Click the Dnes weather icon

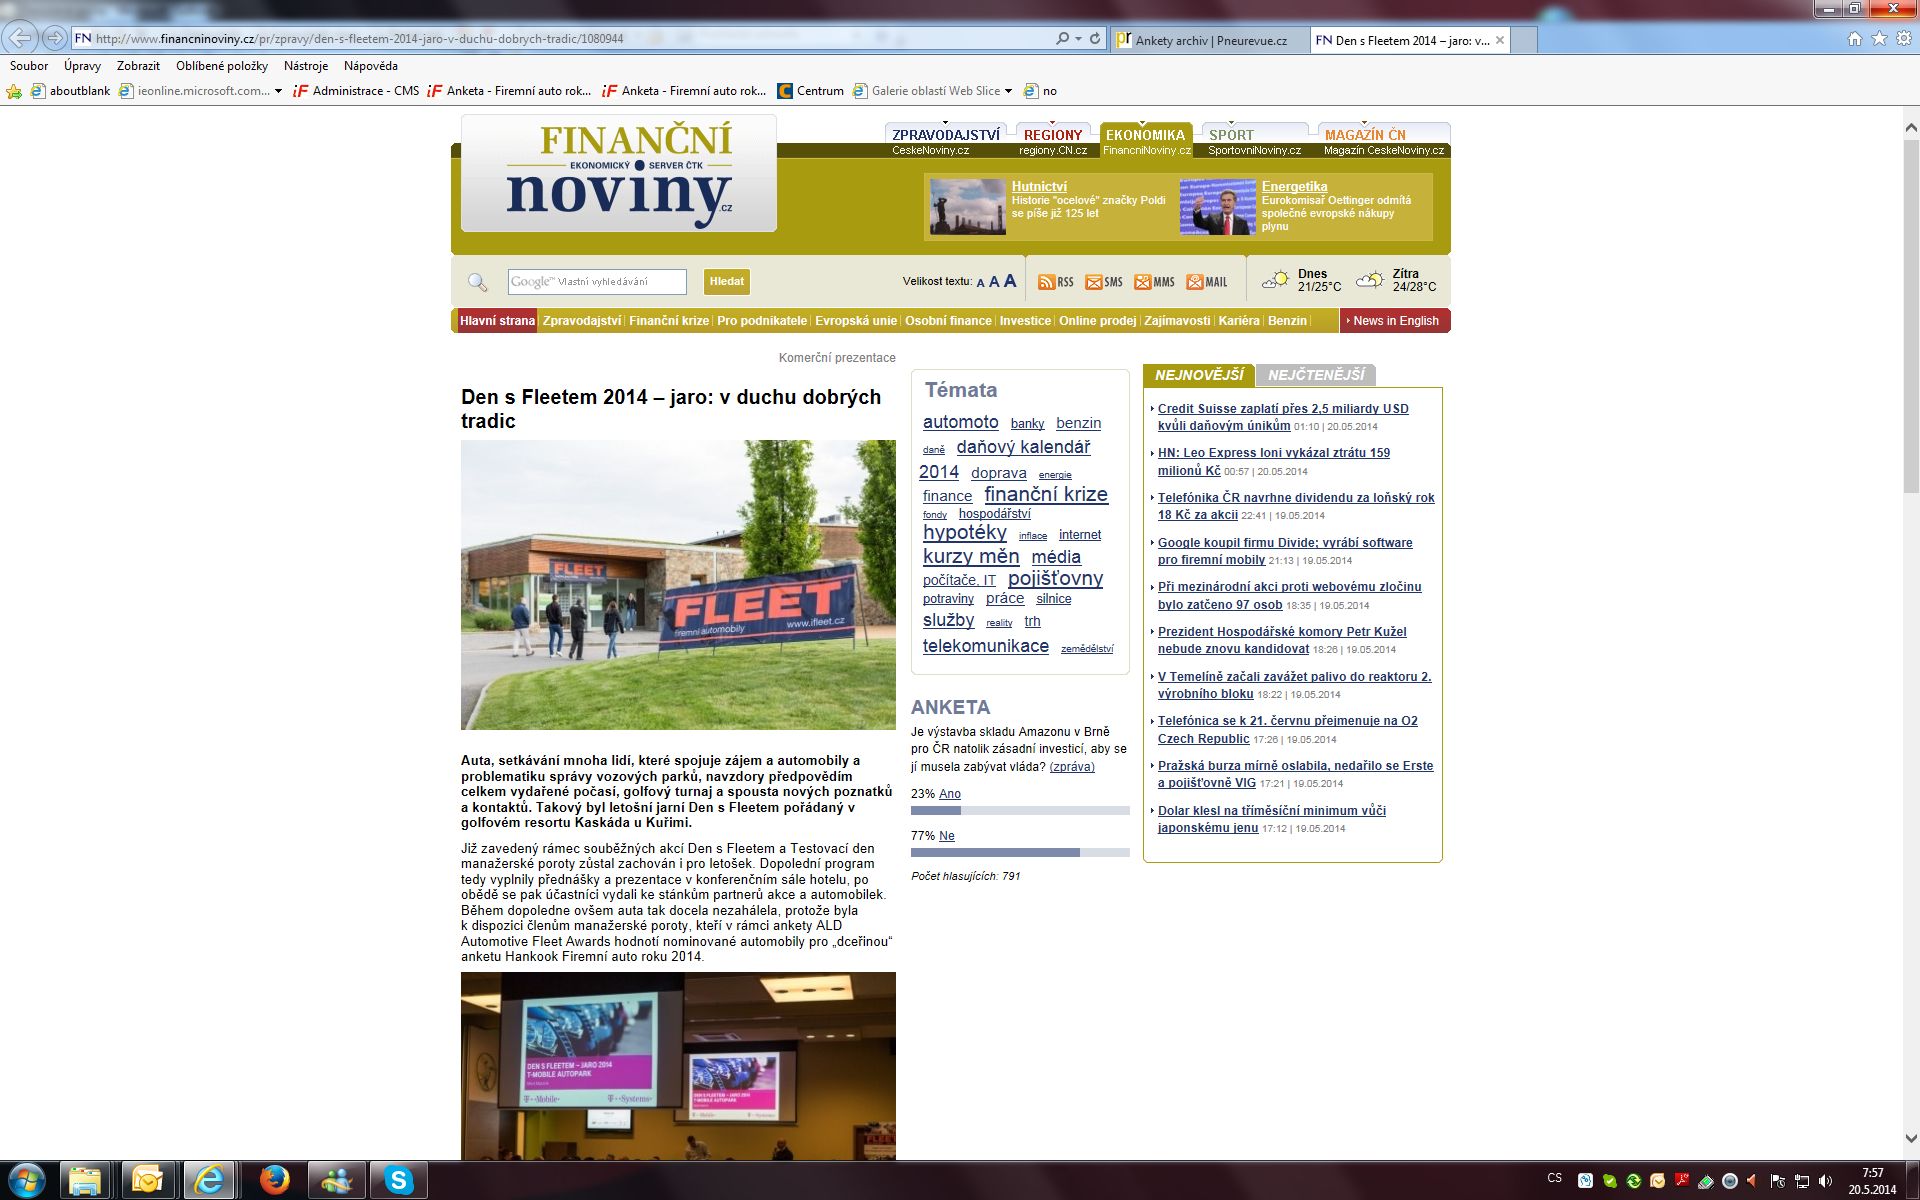coord(1275,280)
